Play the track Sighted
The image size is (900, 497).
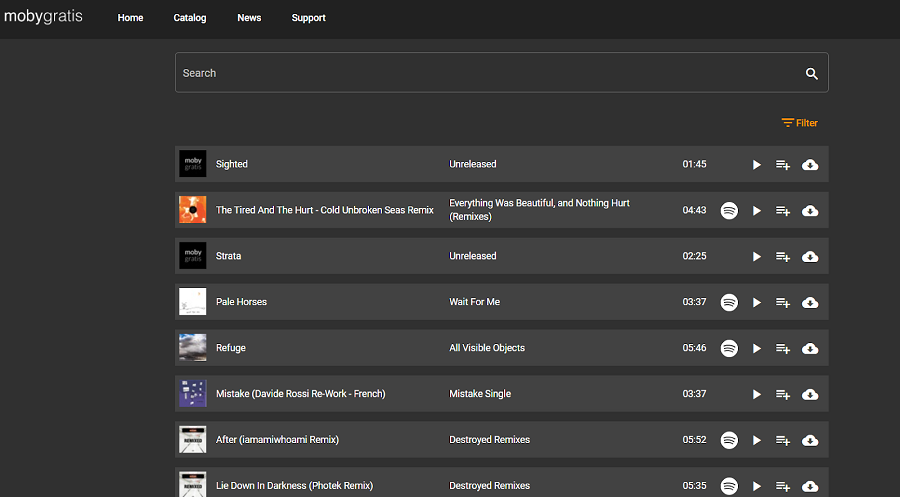756,165
